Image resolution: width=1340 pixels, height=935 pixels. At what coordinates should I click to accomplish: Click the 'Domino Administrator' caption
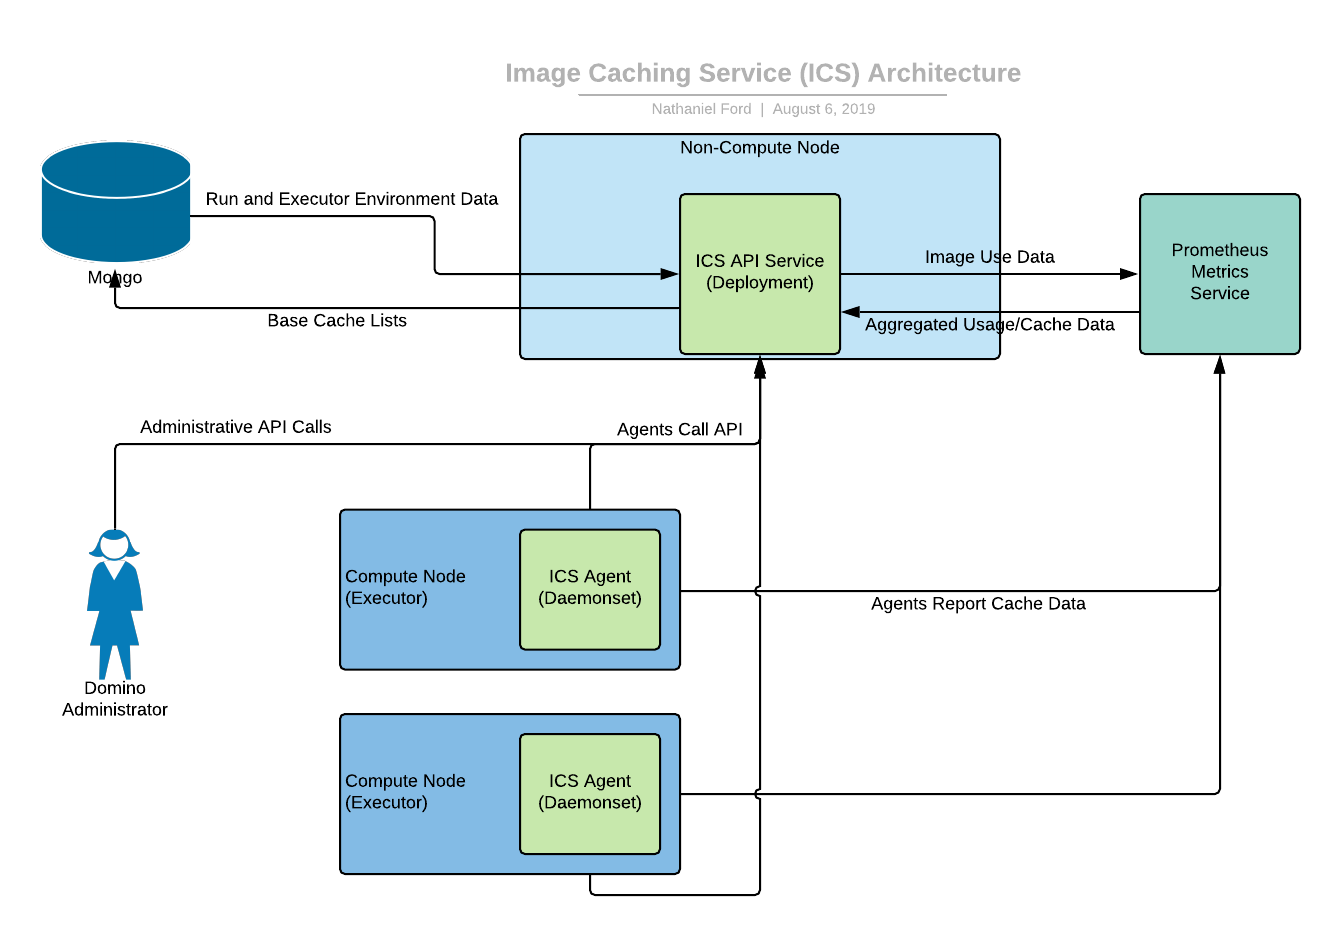pos(115,699)
